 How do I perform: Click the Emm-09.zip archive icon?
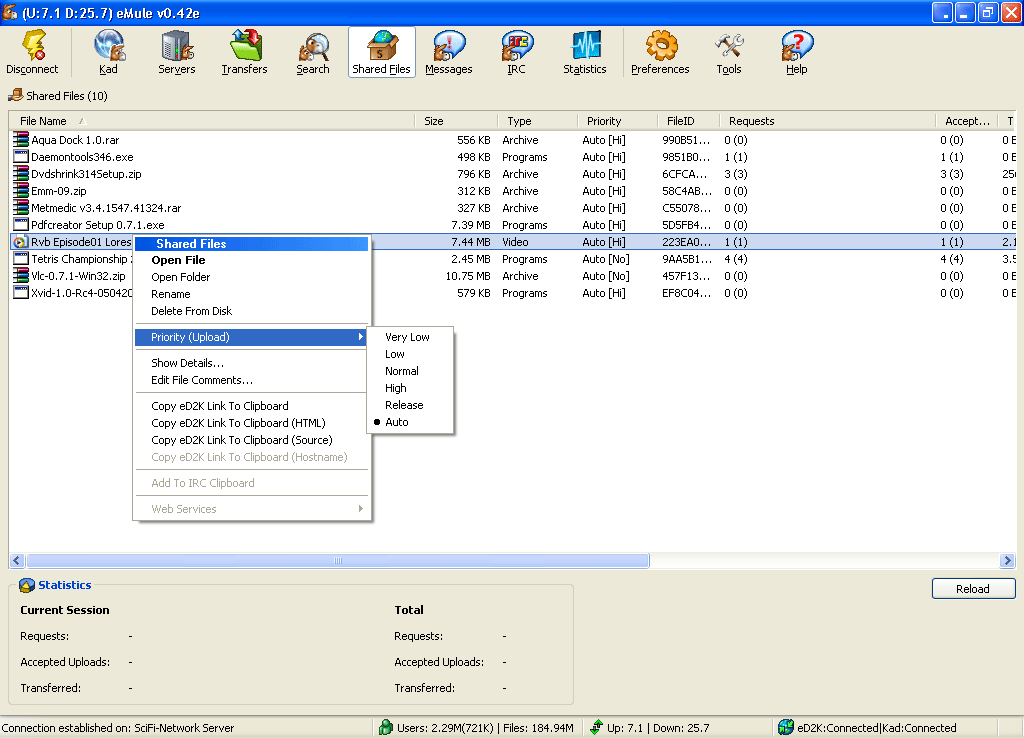(x=21, y=191)
